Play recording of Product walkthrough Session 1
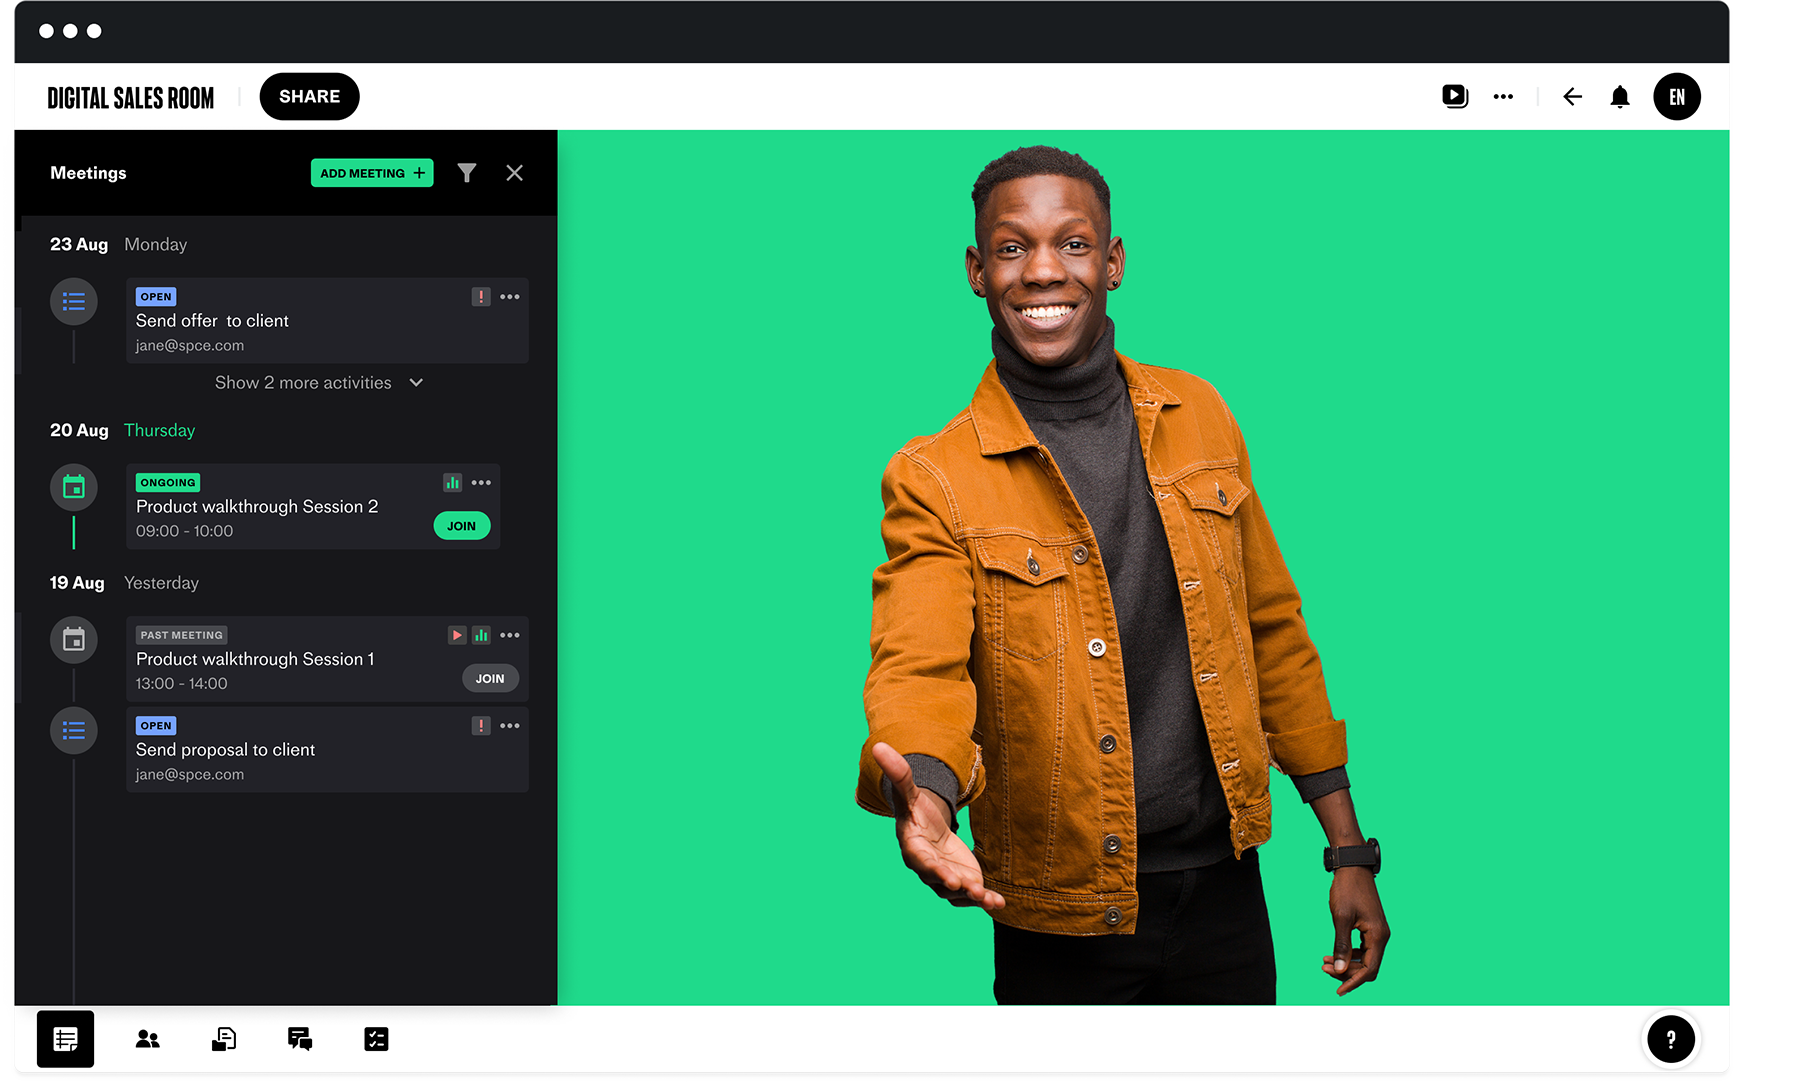The image size is (1800, 1082). [457, 635]
